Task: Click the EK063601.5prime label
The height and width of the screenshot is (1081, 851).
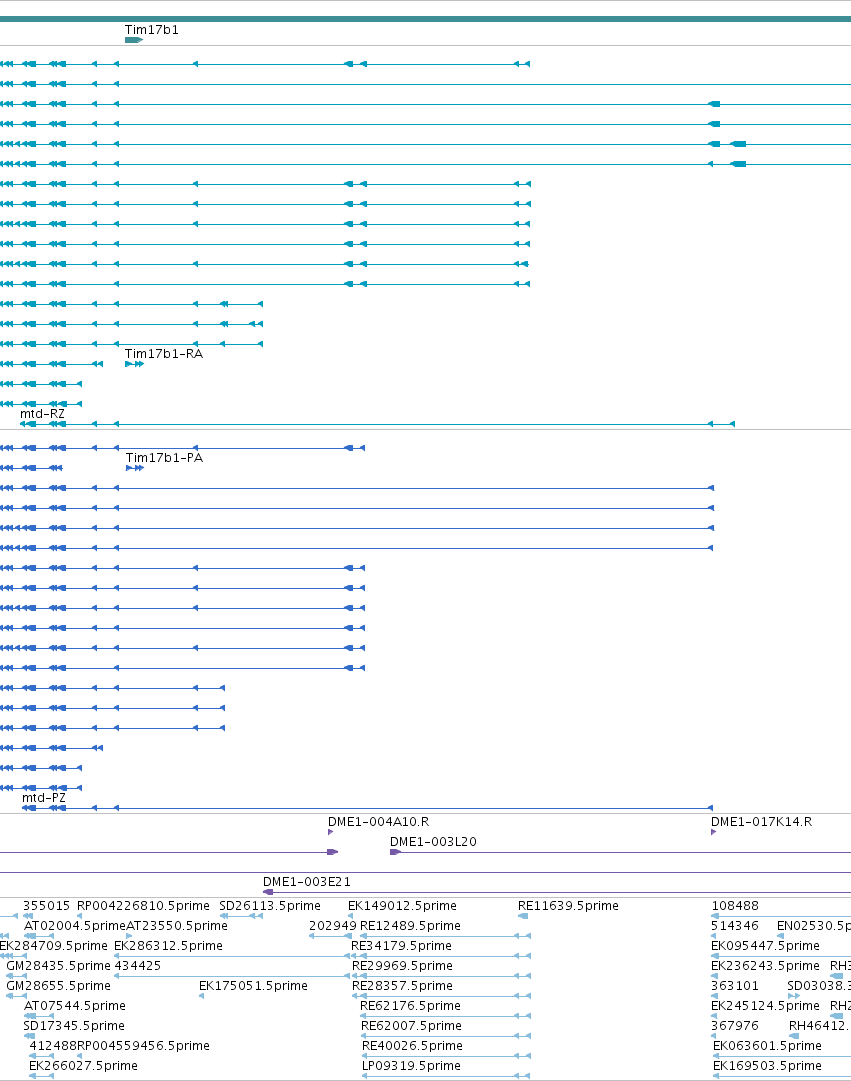Action: click(x=768, y=1046)
